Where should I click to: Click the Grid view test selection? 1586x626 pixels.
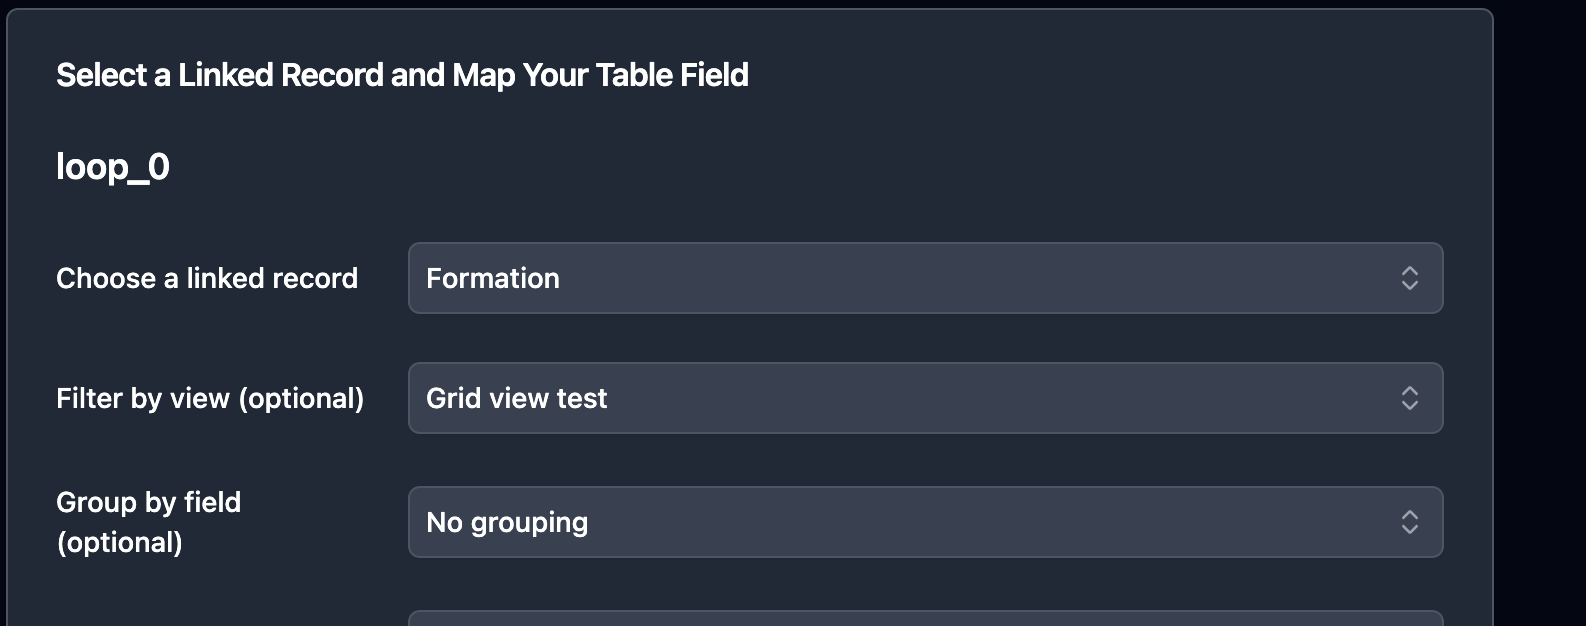tap(517, 398)
